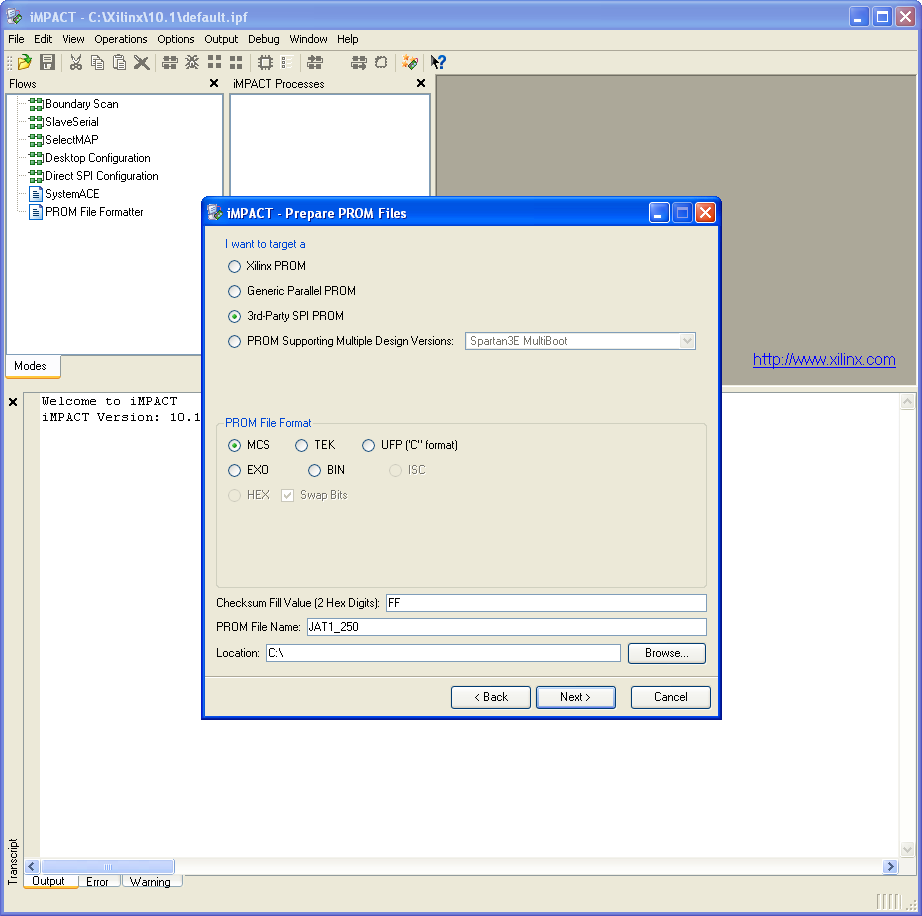Select Desktop Configuration flow

click(x=90, y=158)
